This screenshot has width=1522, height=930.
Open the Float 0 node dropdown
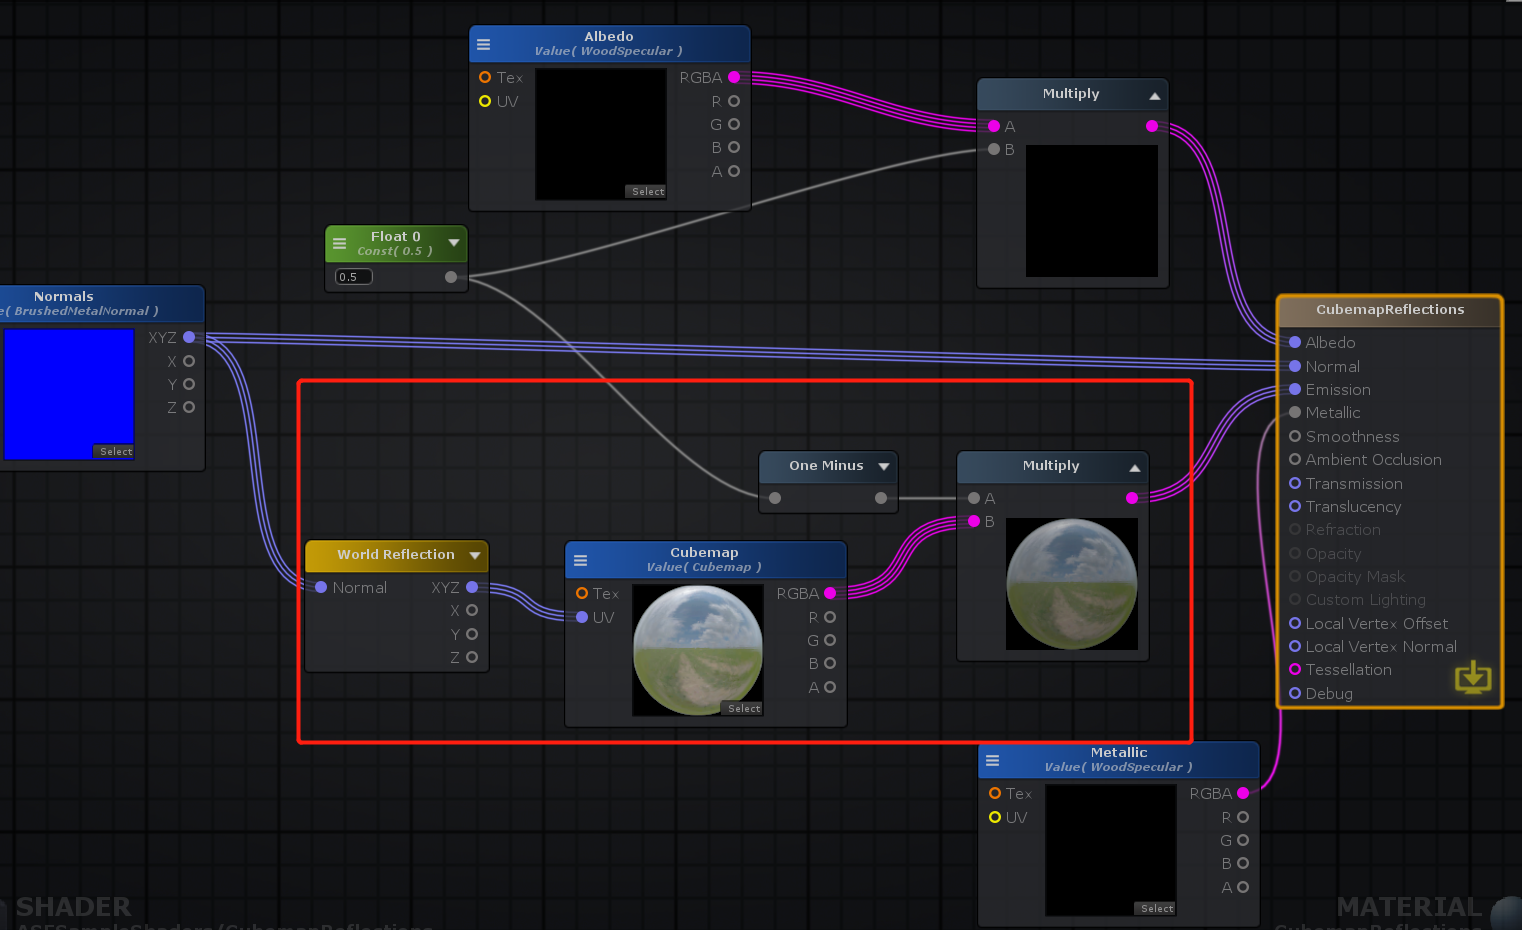pyautogui.click(x=454, y=243)
